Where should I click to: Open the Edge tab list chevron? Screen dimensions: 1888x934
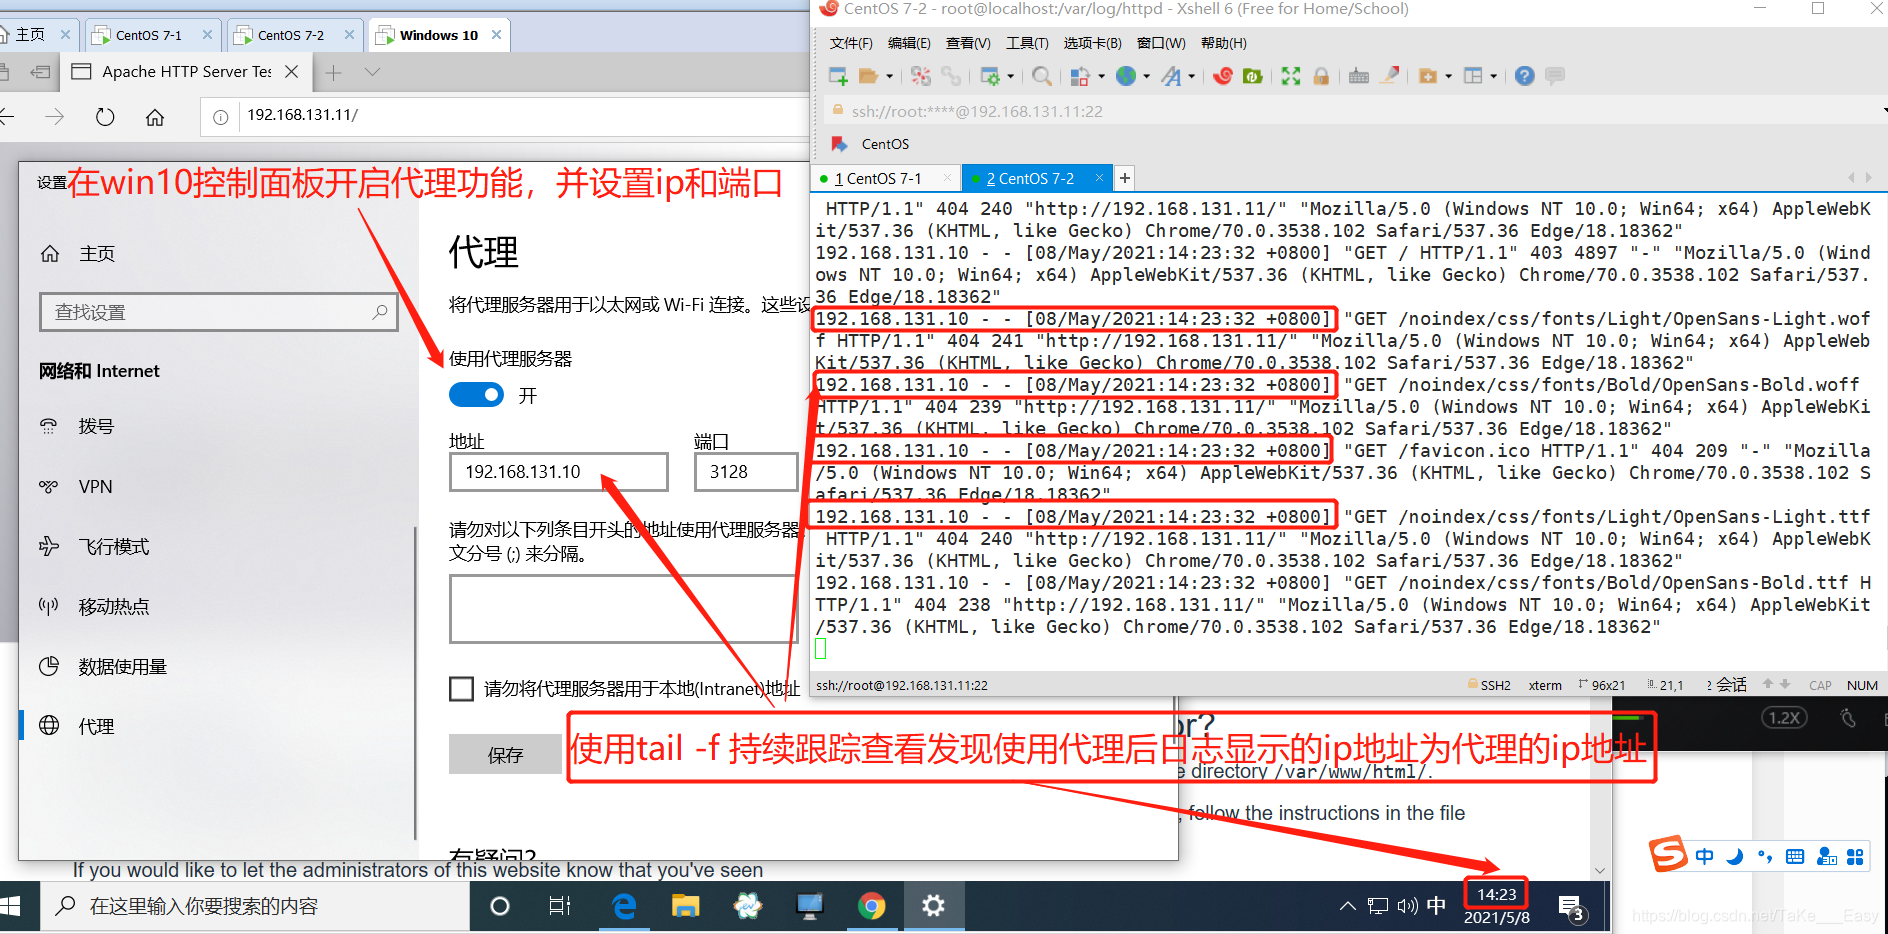pyautogui.click(x=373, y=72)
